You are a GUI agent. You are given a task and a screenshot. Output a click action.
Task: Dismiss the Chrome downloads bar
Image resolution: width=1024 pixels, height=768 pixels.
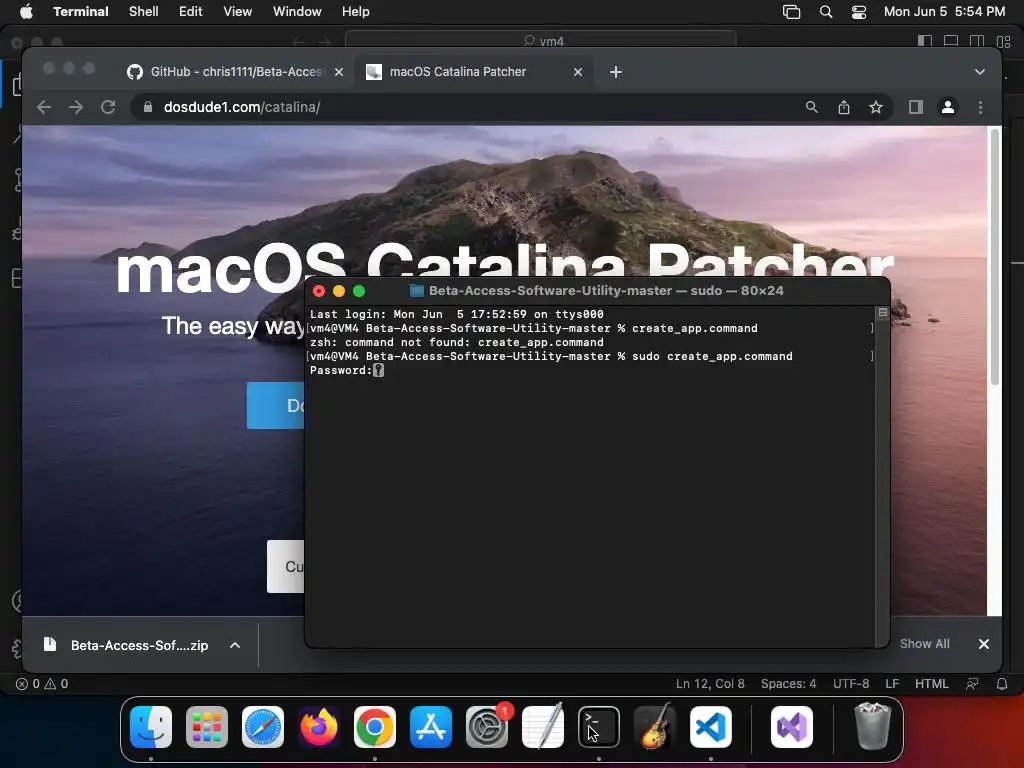pyautogui.click(x=984, y=644)
